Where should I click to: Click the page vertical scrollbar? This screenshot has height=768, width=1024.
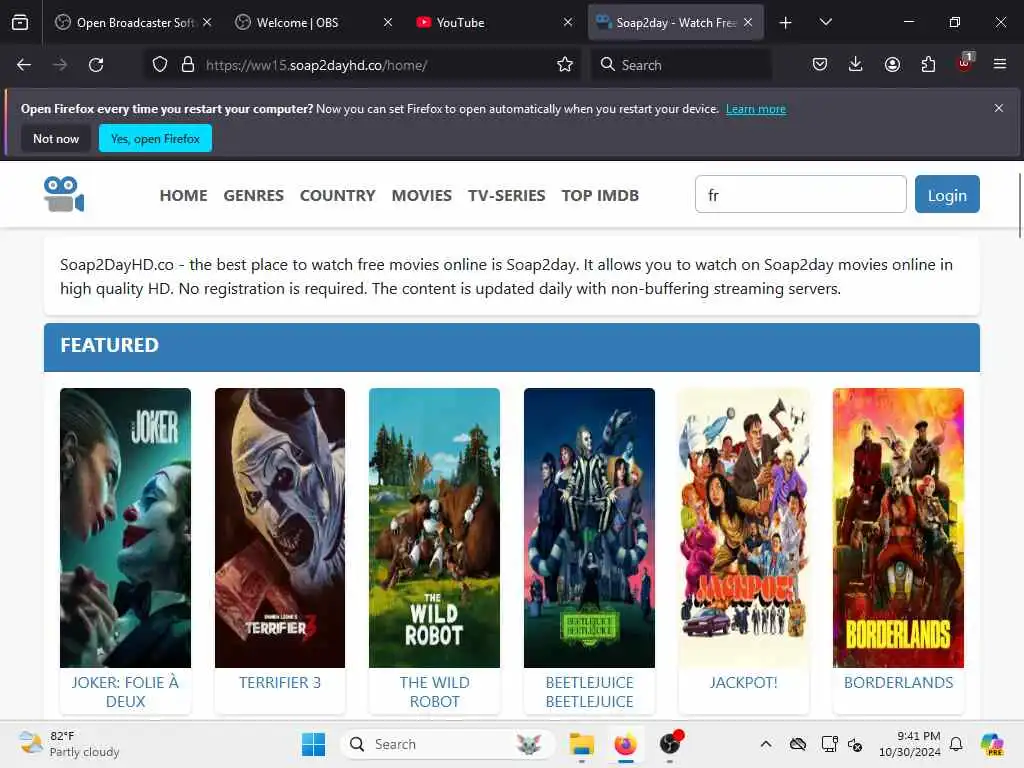coord(1019,206)
